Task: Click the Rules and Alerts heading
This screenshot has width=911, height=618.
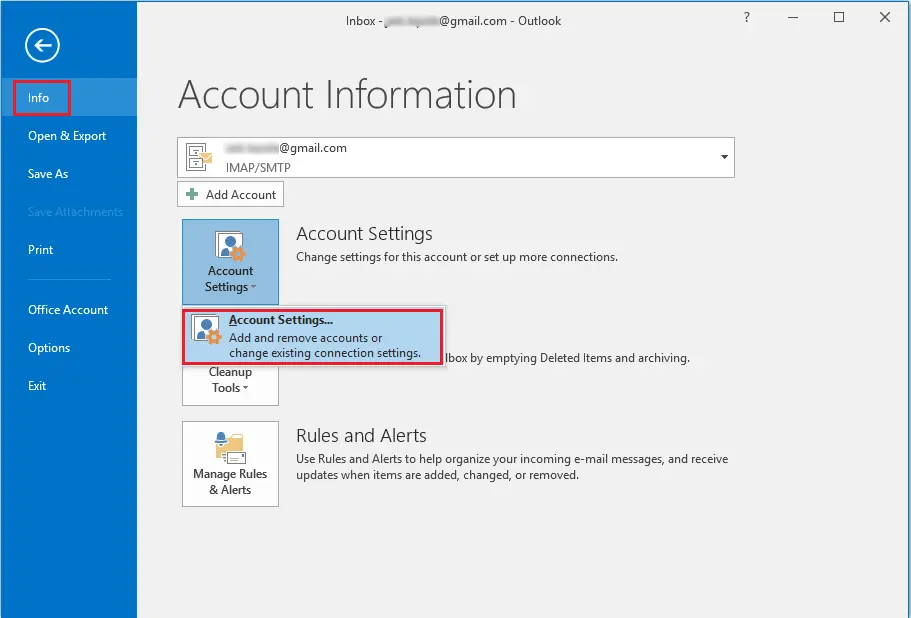Action: tap(361, 436)
